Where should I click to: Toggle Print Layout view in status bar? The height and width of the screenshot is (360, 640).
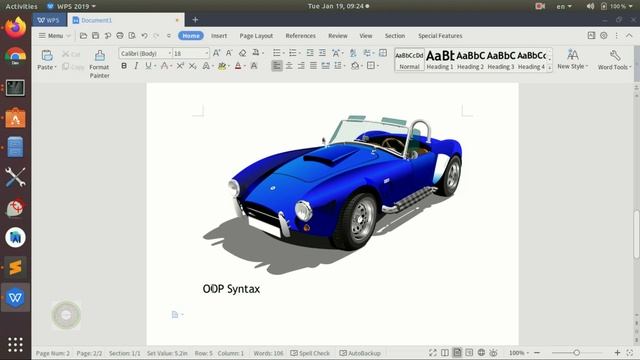tap(457, 353)
